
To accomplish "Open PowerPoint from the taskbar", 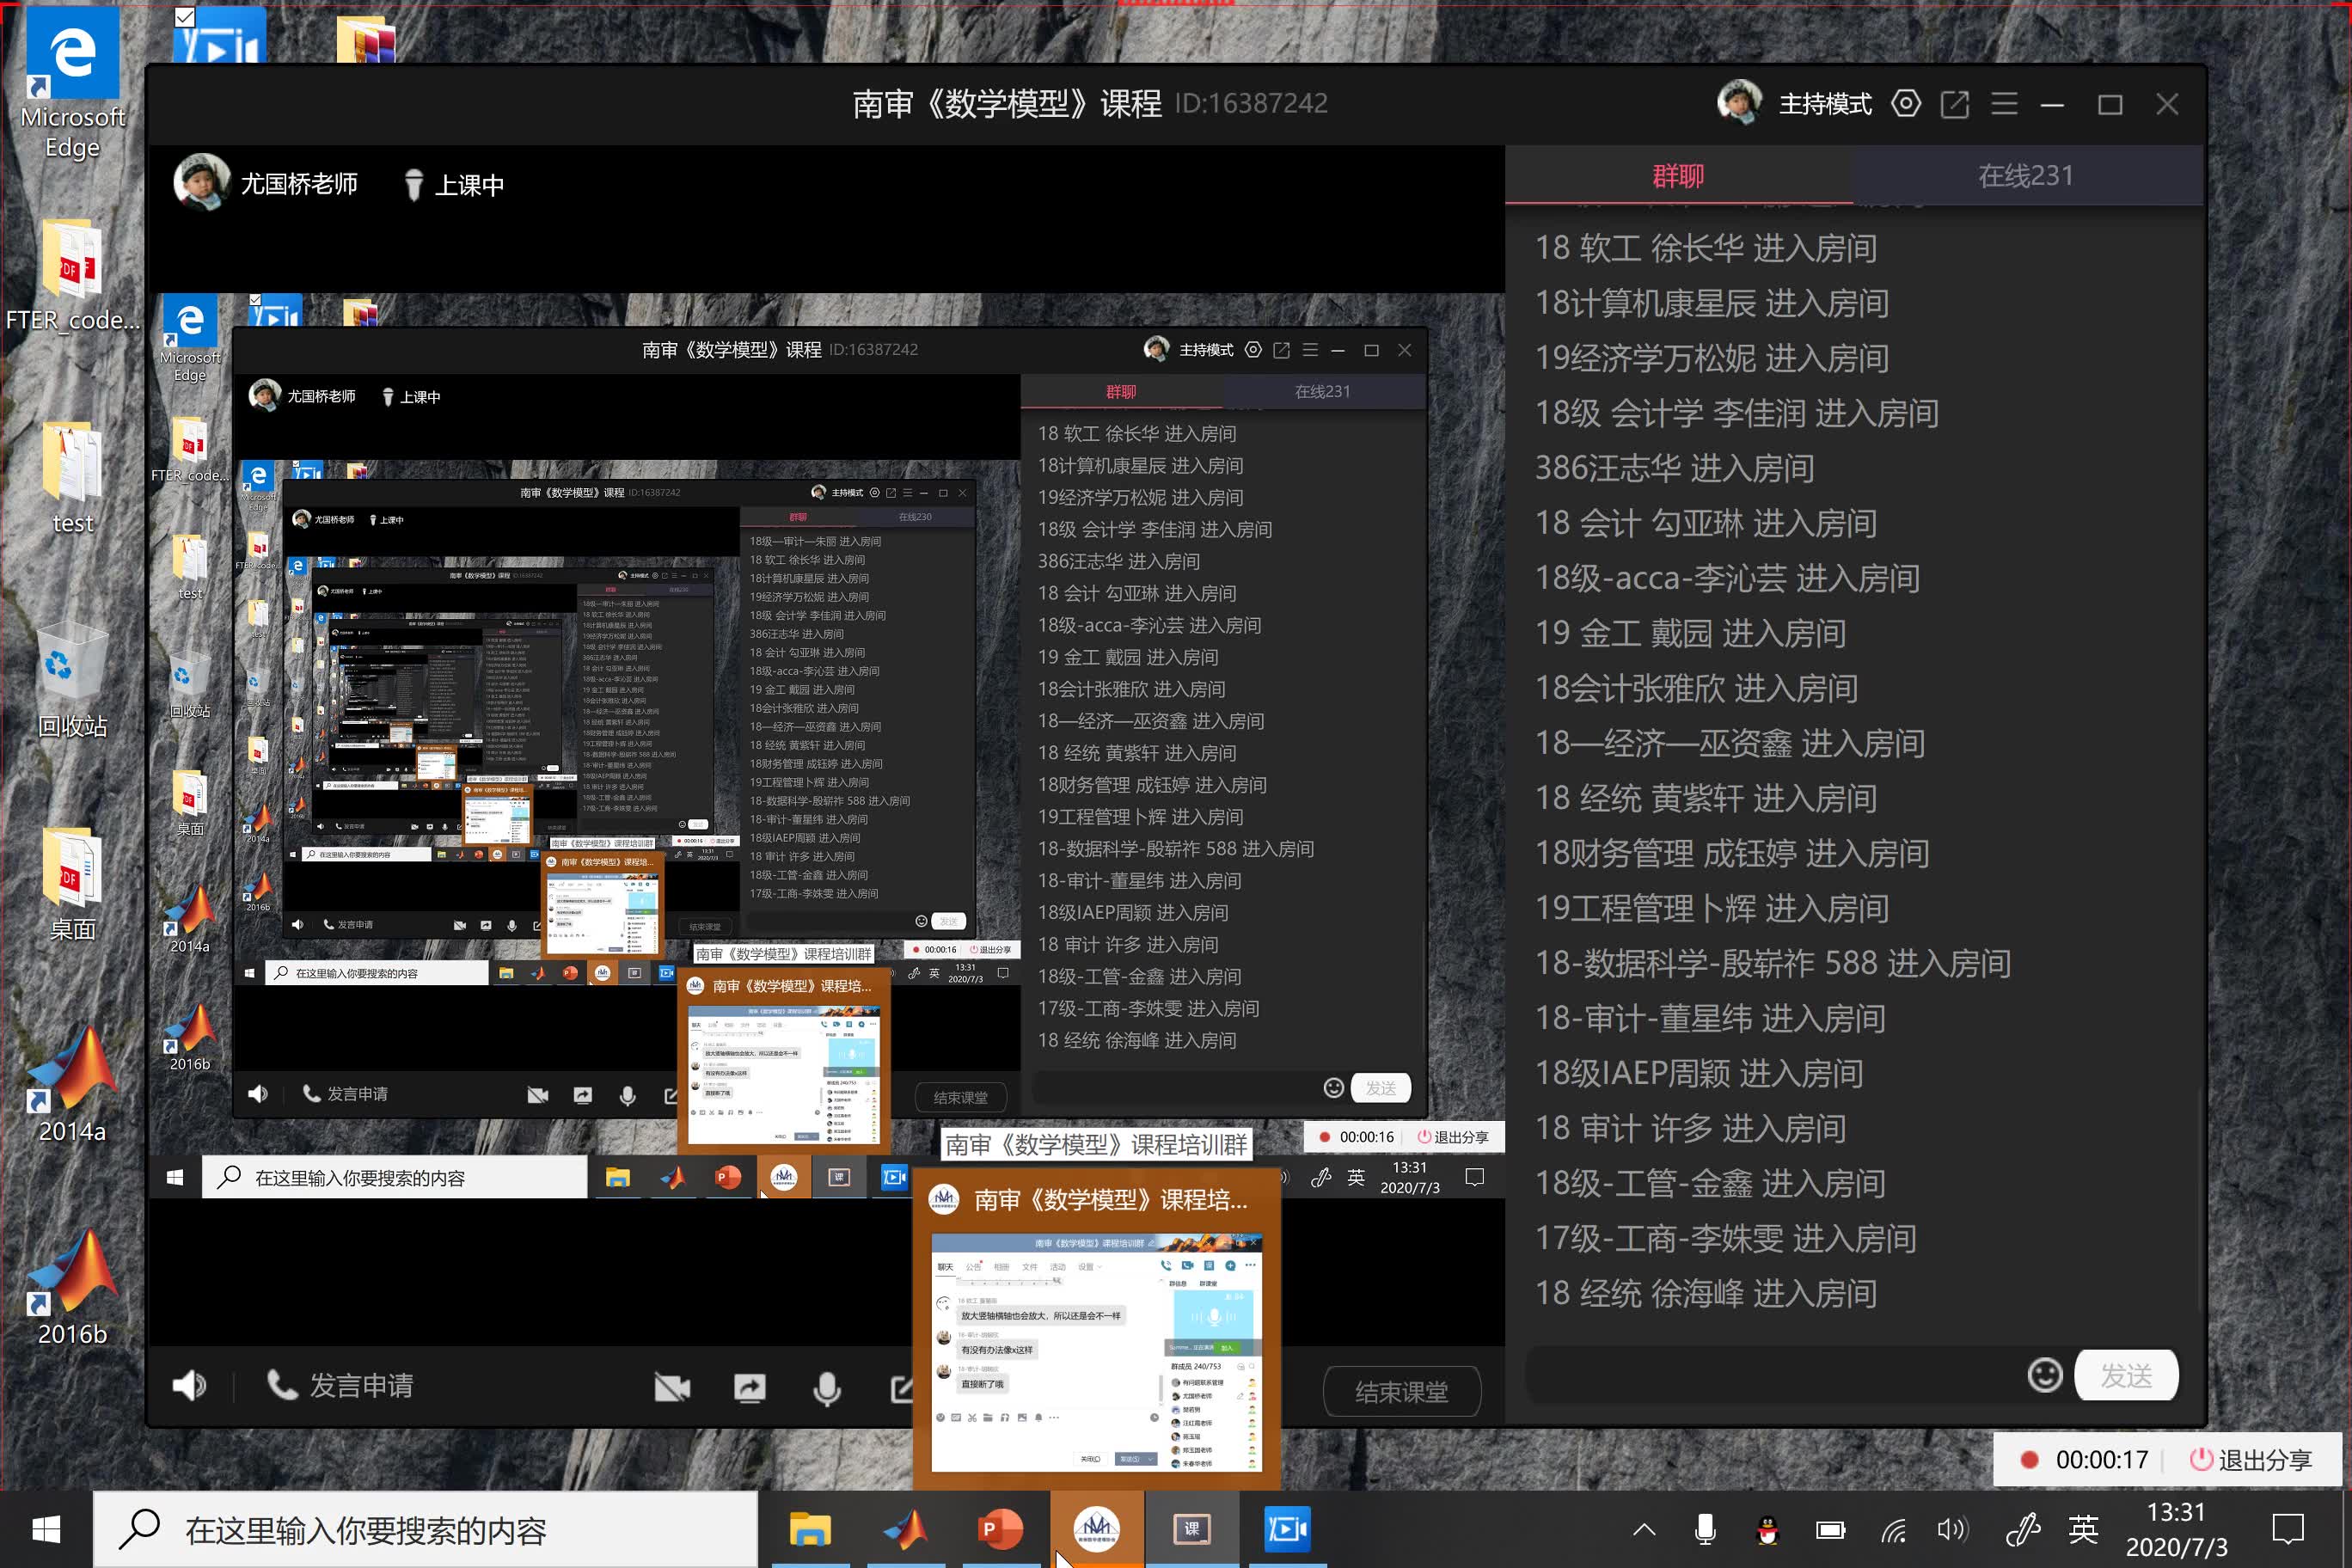I will coord(1000,1529).
